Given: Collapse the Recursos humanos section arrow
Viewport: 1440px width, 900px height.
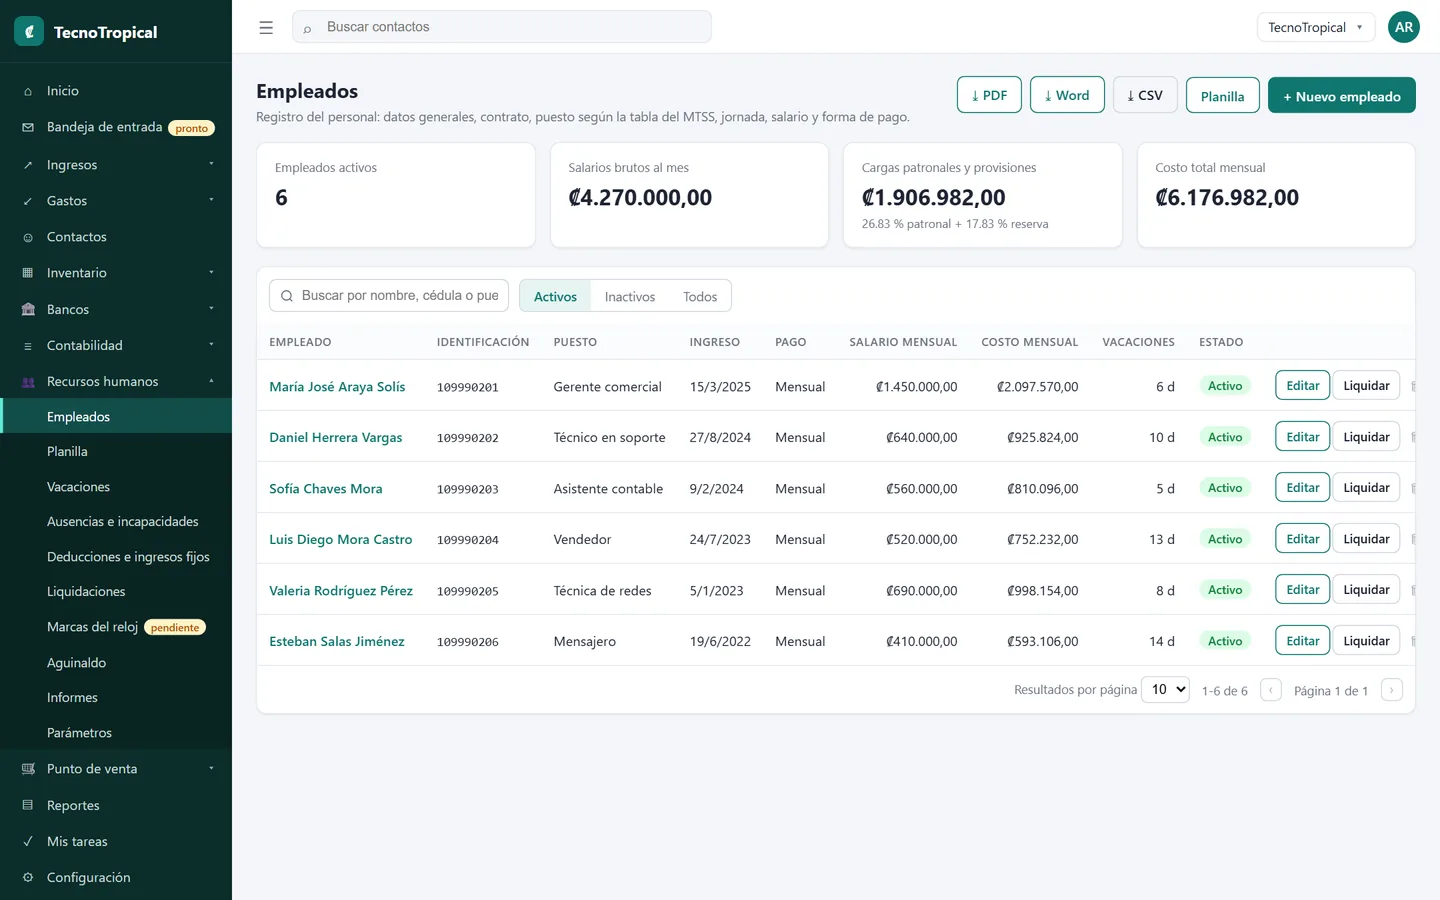Looking at the screenshot, I should tap(211, 381).
